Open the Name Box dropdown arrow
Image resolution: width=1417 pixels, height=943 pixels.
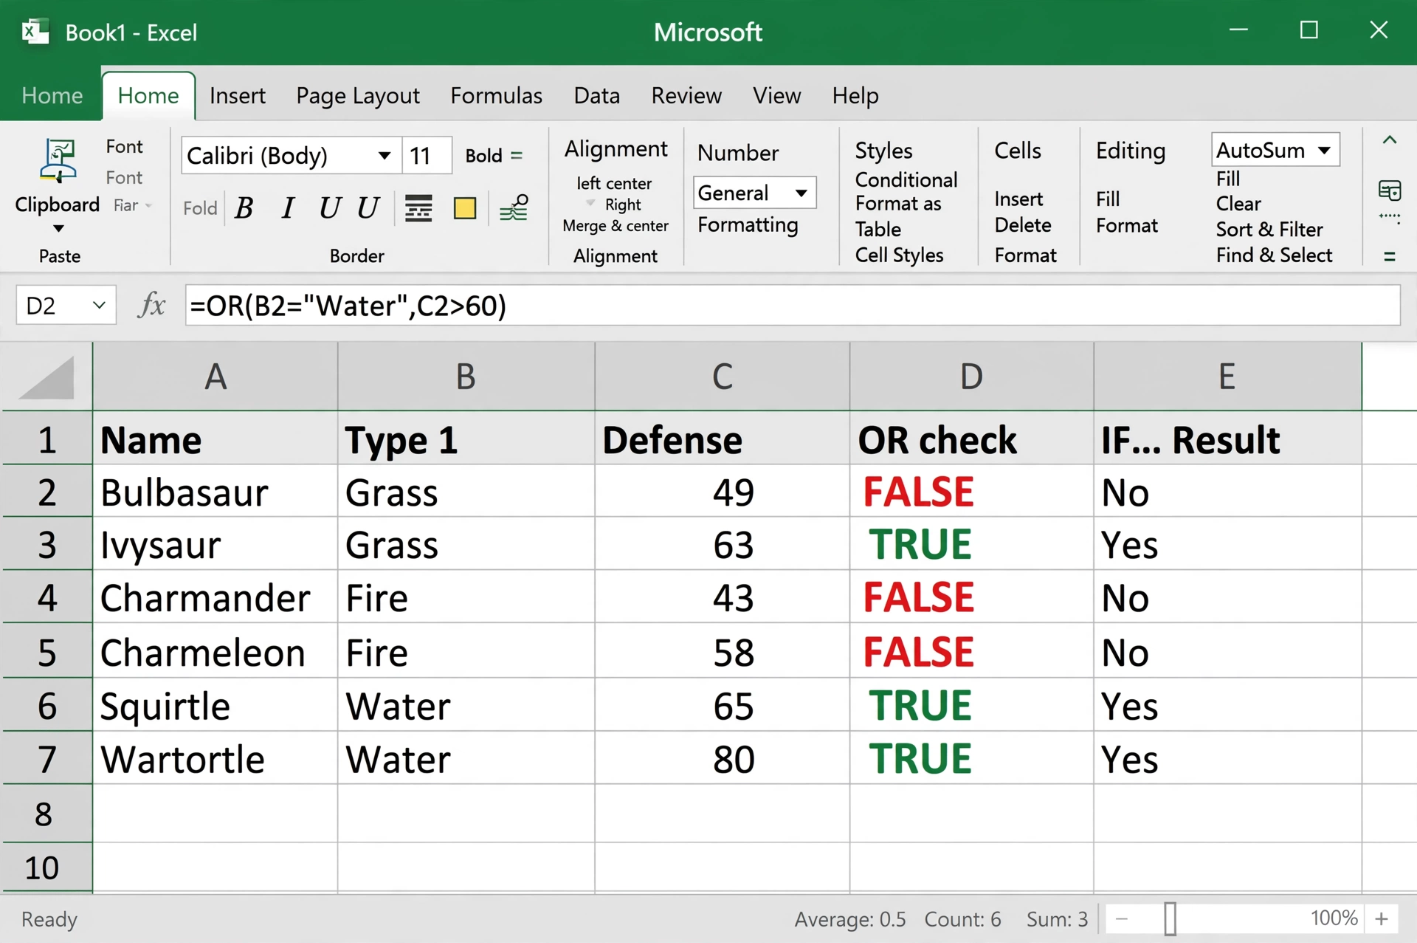99,305
